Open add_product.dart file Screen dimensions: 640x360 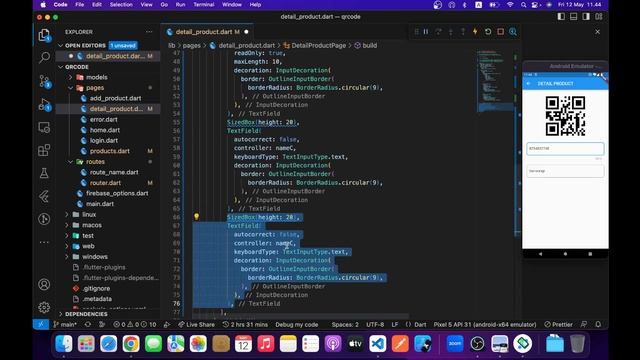(x=115, y=98)
